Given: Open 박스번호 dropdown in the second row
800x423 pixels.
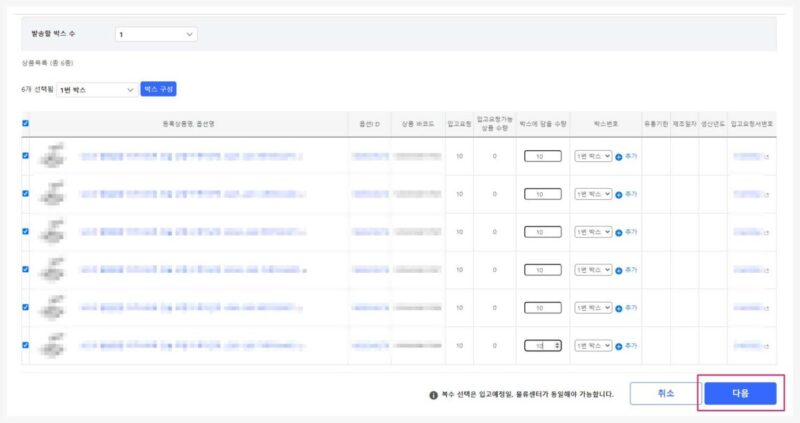Looking at the screenshot, I should coord(593,194).
